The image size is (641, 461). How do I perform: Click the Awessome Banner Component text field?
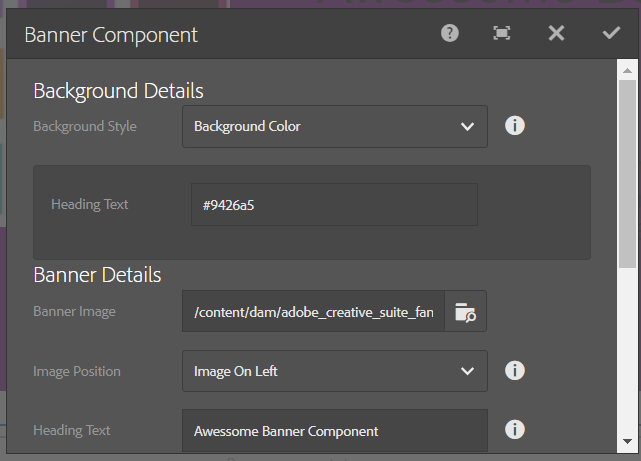pos(334,431)
